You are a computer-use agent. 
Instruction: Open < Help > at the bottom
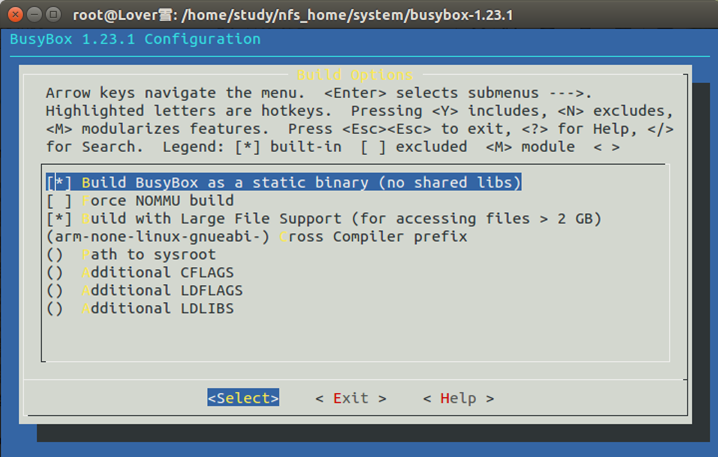[x=458, y=398]
